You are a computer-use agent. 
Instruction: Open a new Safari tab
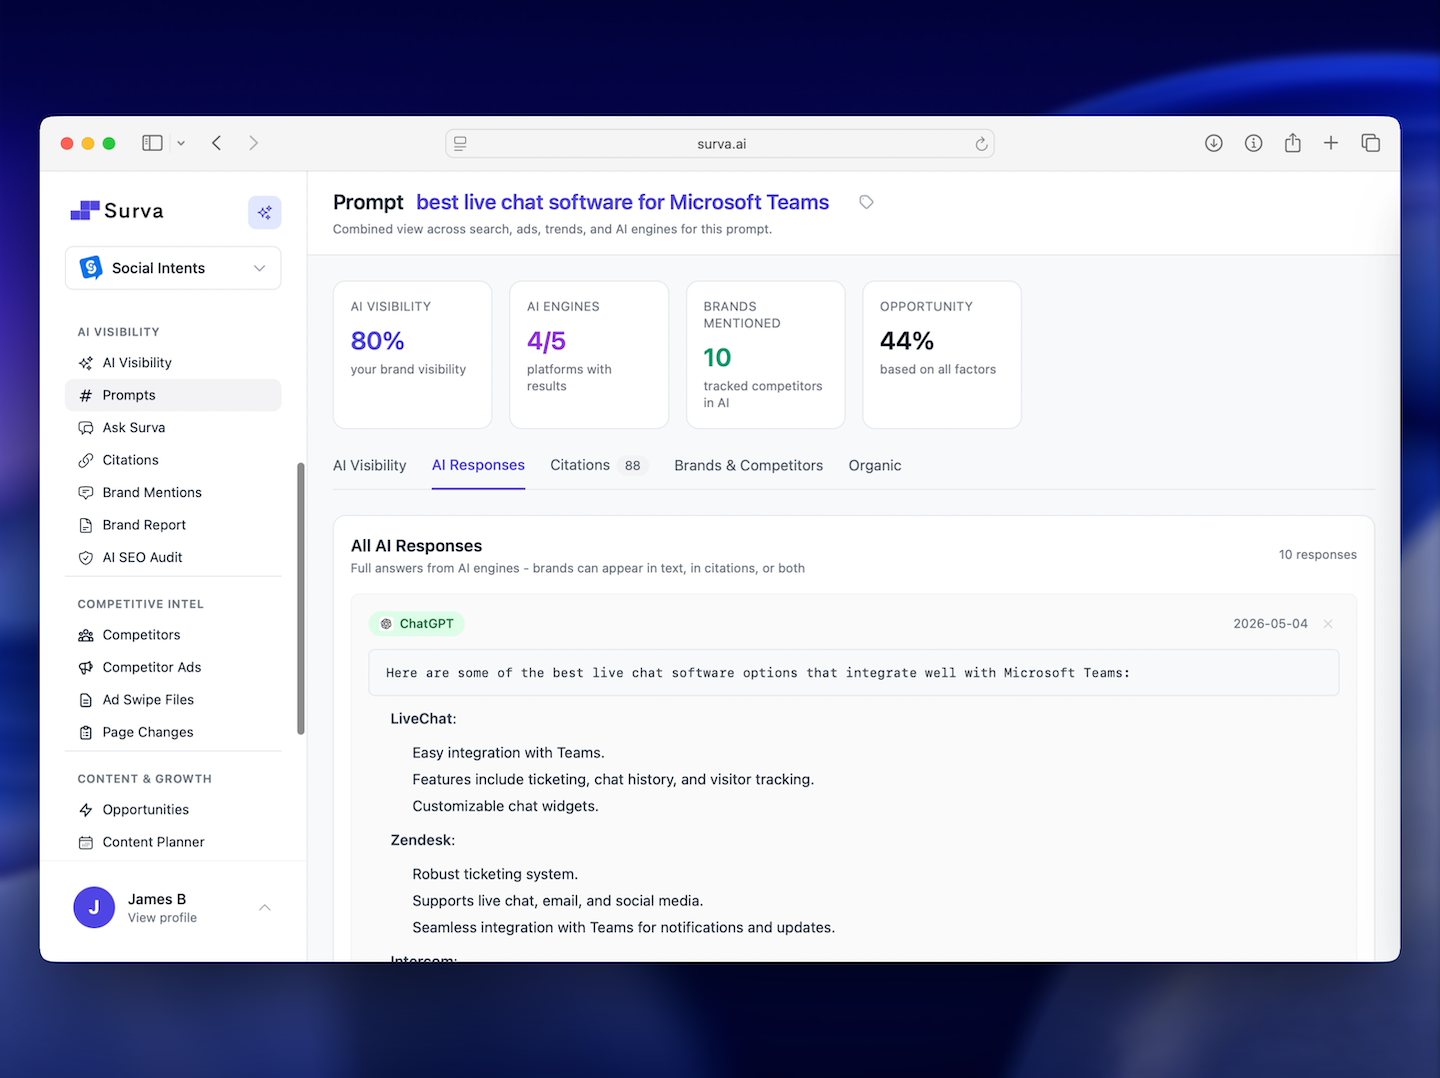[1331, 143]
